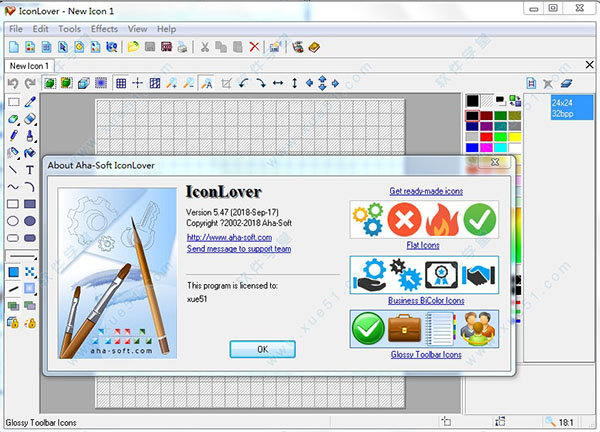Click the Flat Icons link
Viewport: 600px width, 432px height.
pos(423,245)
